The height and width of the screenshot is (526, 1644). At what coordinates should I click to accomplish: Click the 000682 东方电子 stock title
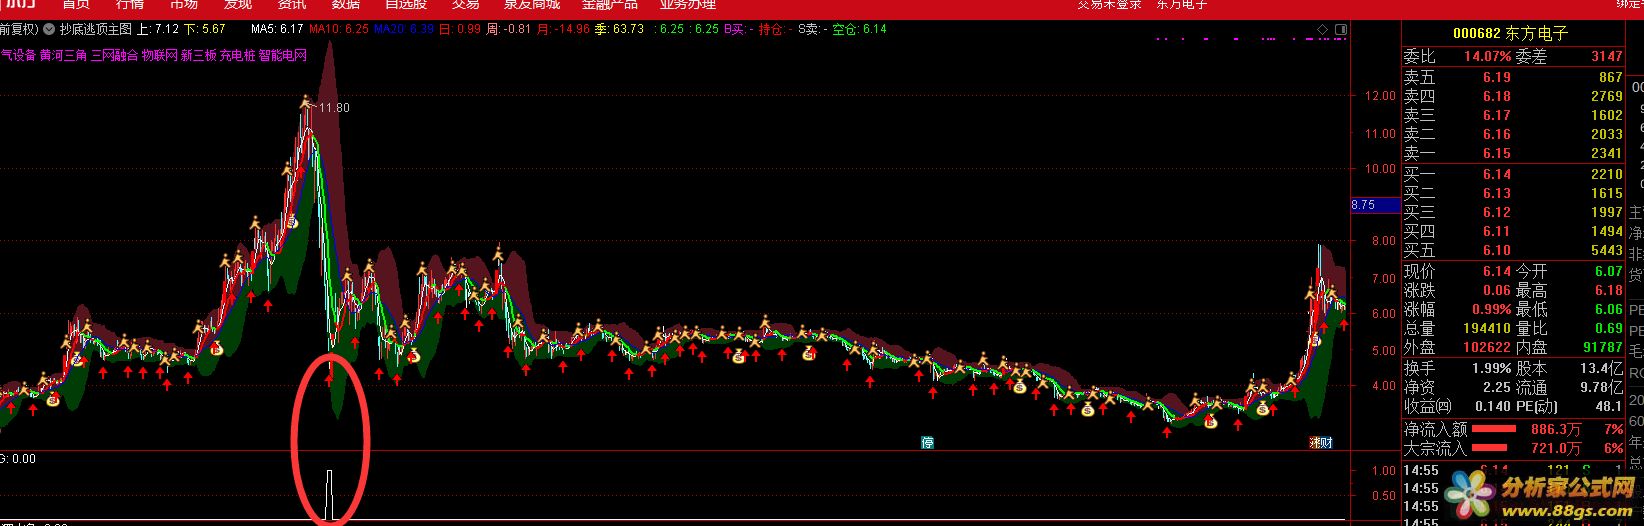point(1511,33)
